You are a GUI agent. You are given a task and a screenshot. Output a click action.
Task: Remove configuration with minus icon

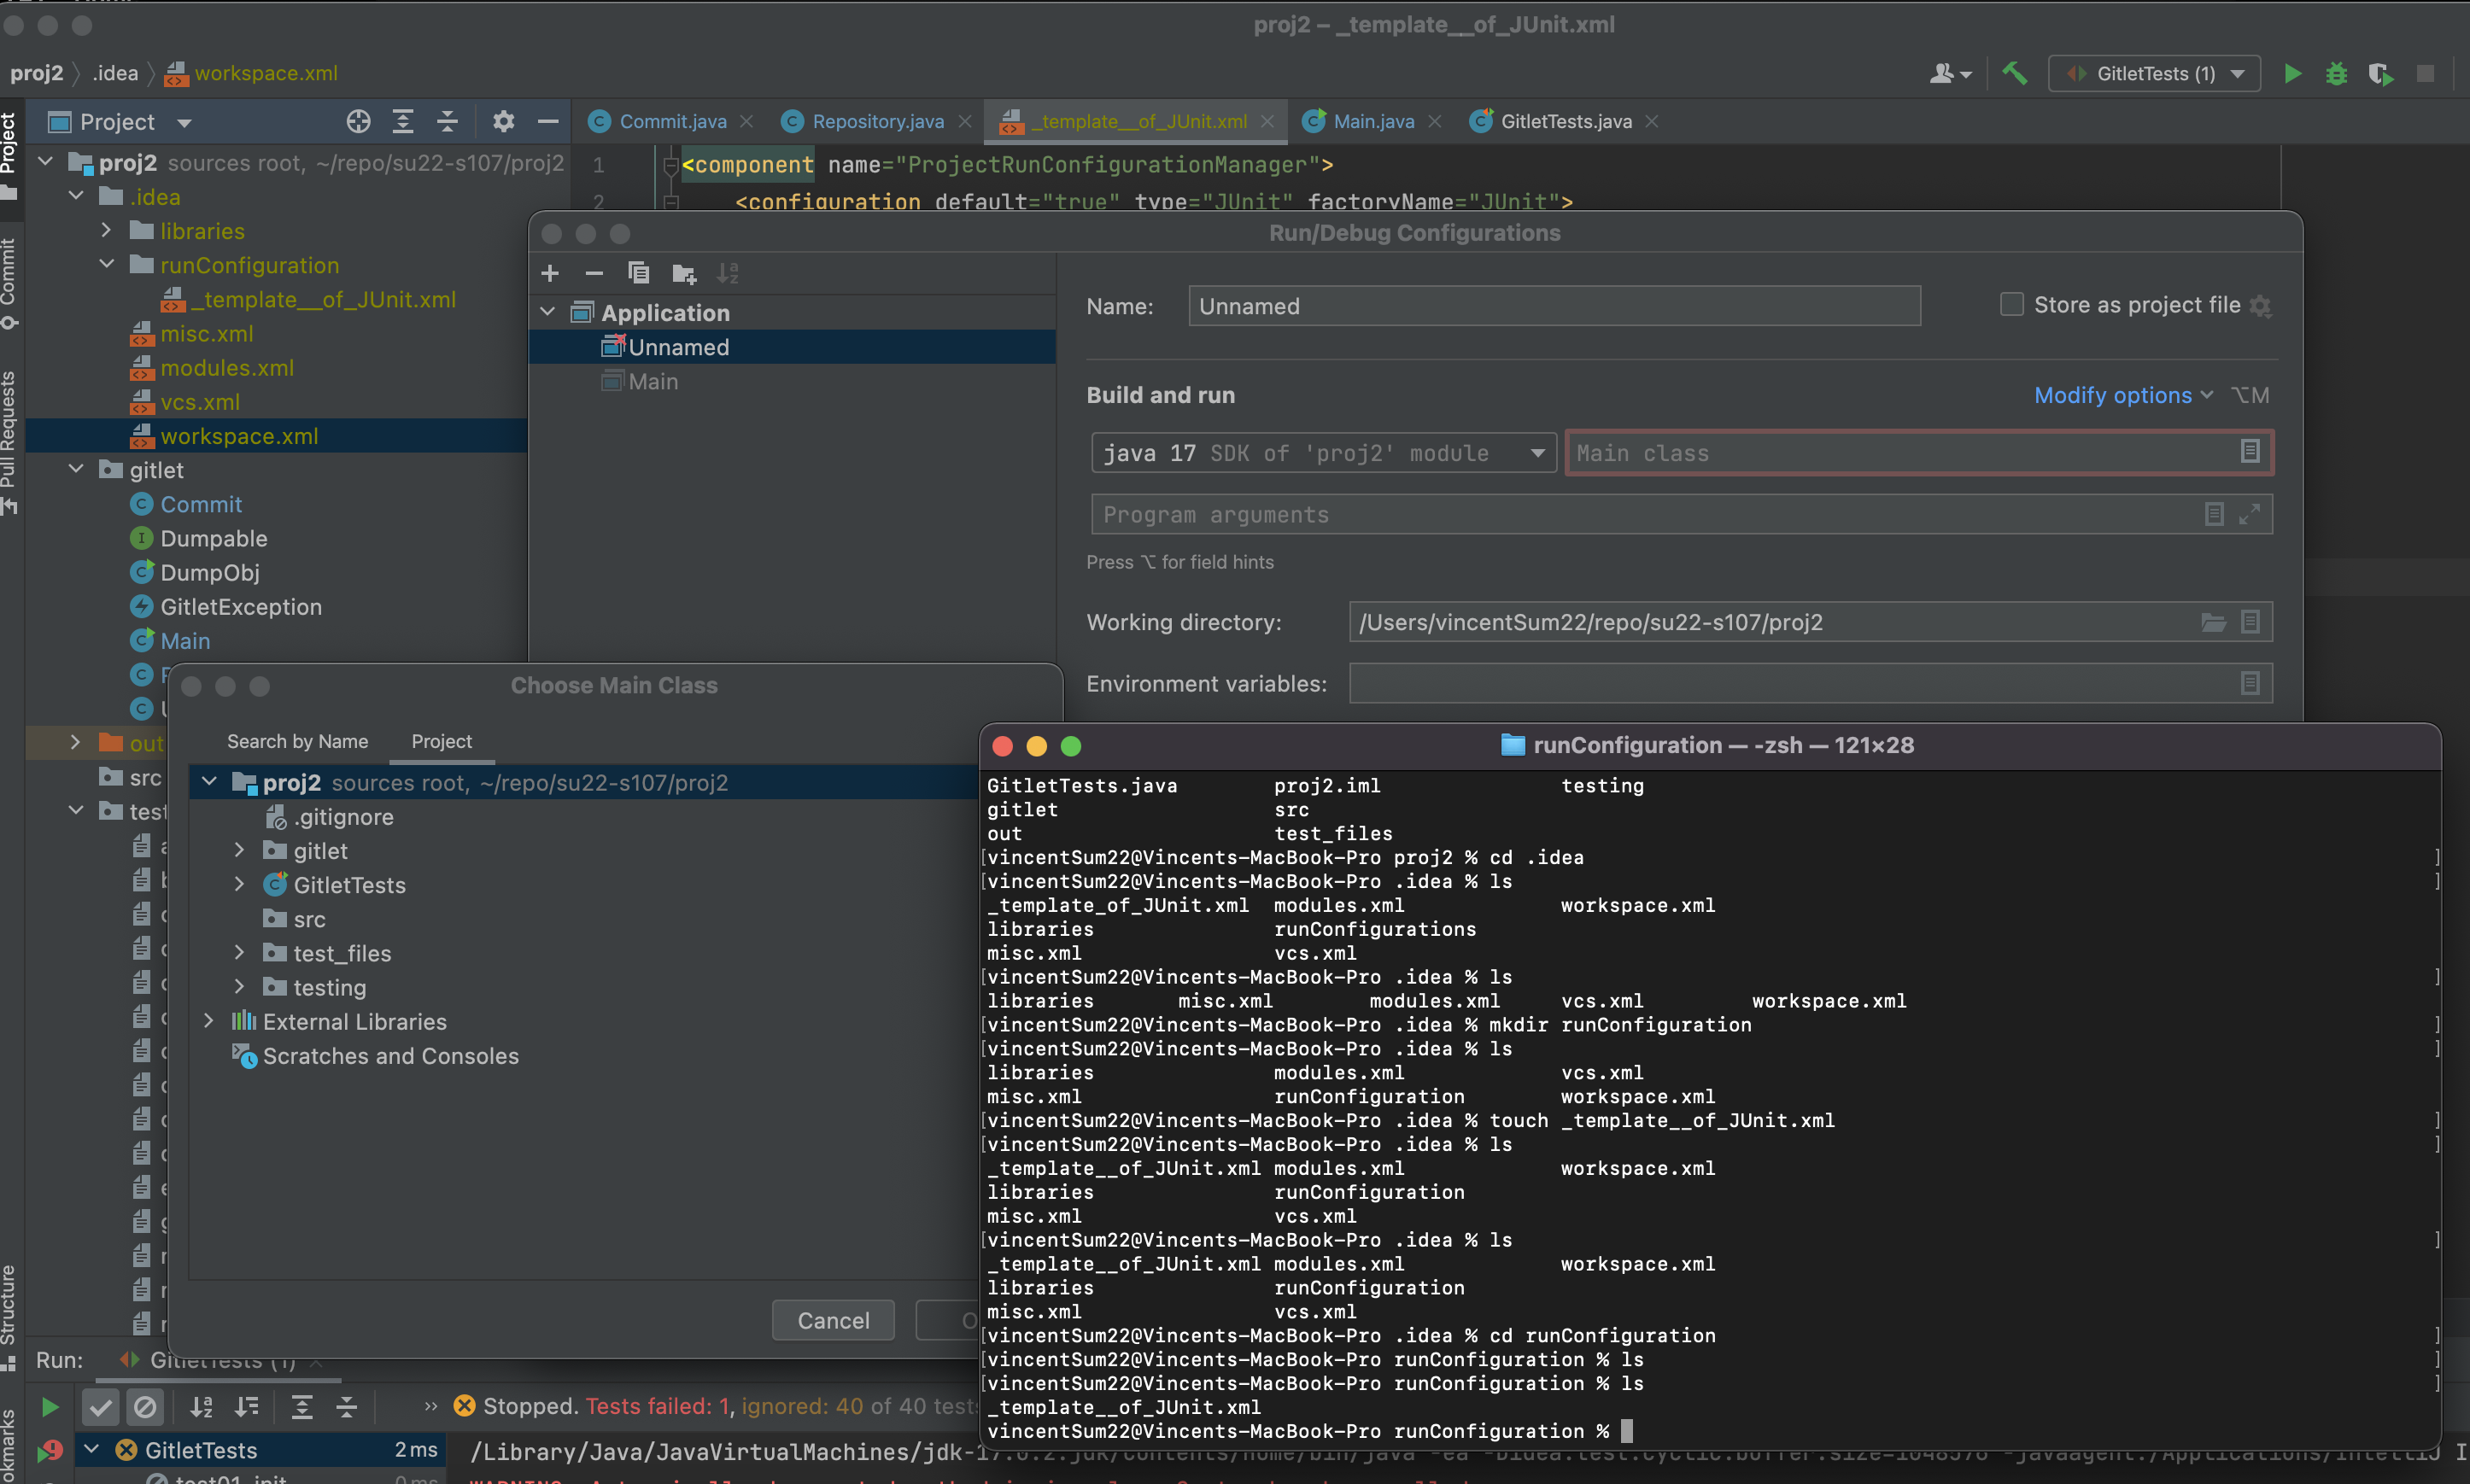click(594, 273)
